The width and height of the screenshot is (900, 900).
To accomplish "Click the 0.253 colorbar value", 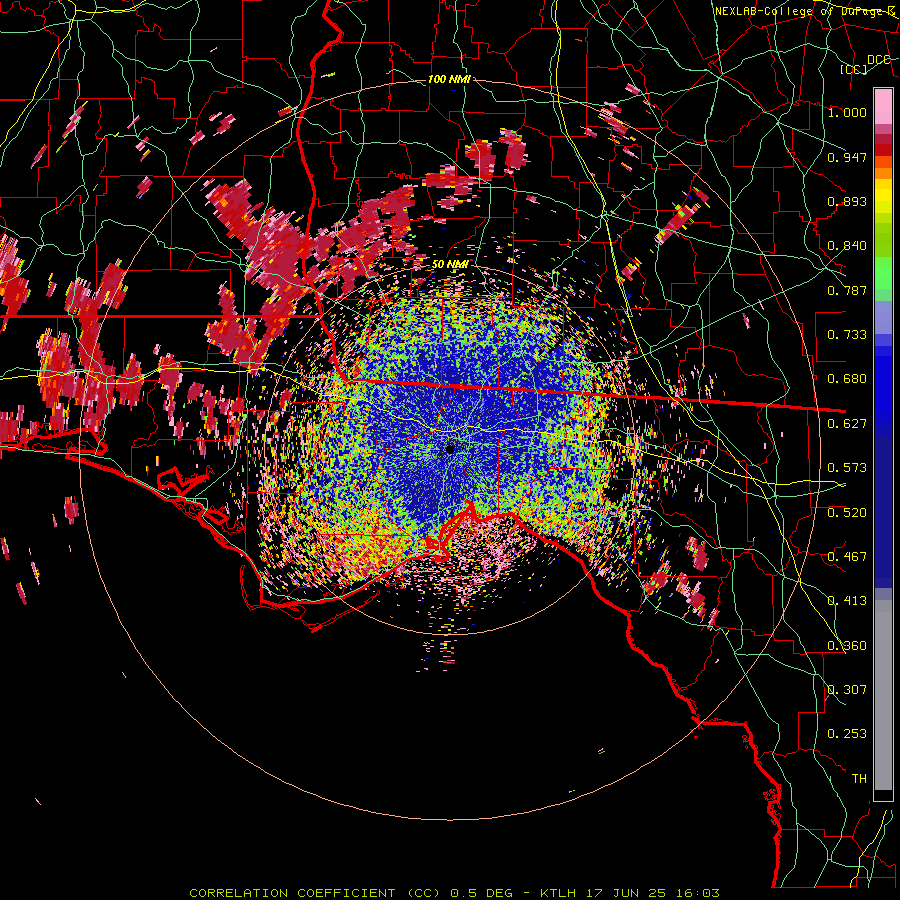I will point(847,734).
